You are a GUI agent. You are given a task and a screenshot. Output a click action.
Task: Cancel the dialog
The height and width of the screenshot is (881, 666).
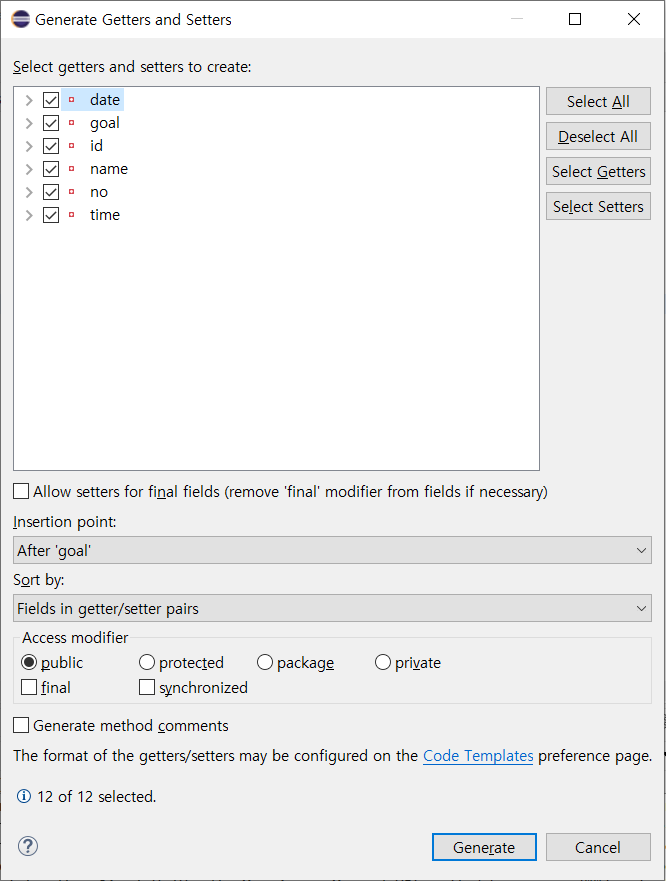coord(598,847)
